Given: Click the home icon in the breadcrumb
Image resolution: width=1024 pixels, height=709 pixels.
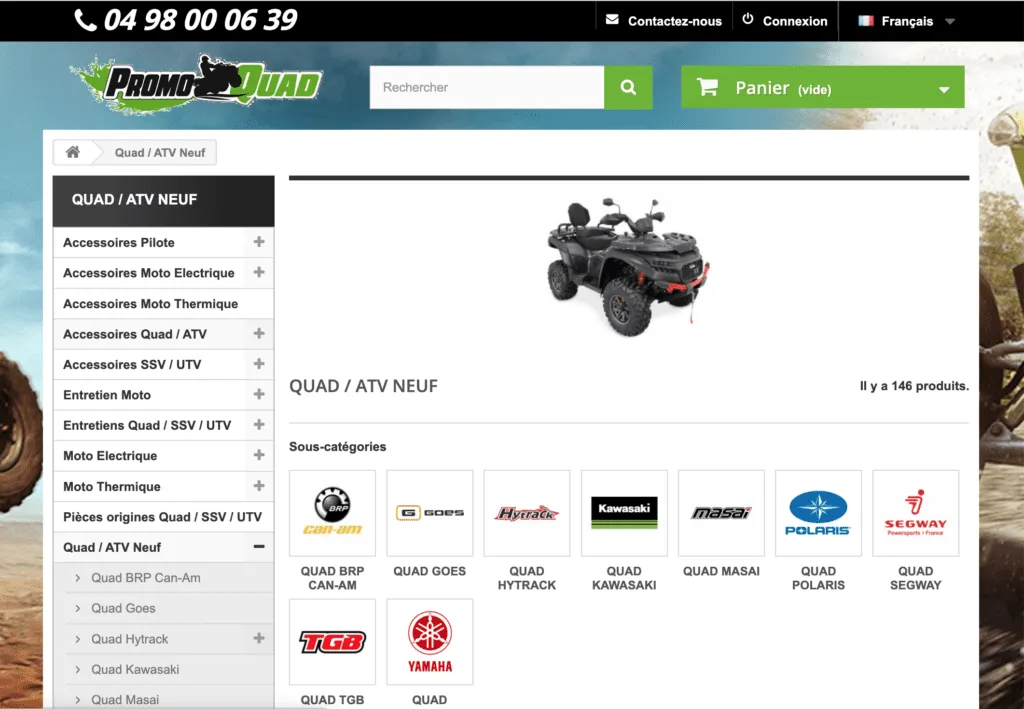Looking at the screenshot, I should [72, 152].
